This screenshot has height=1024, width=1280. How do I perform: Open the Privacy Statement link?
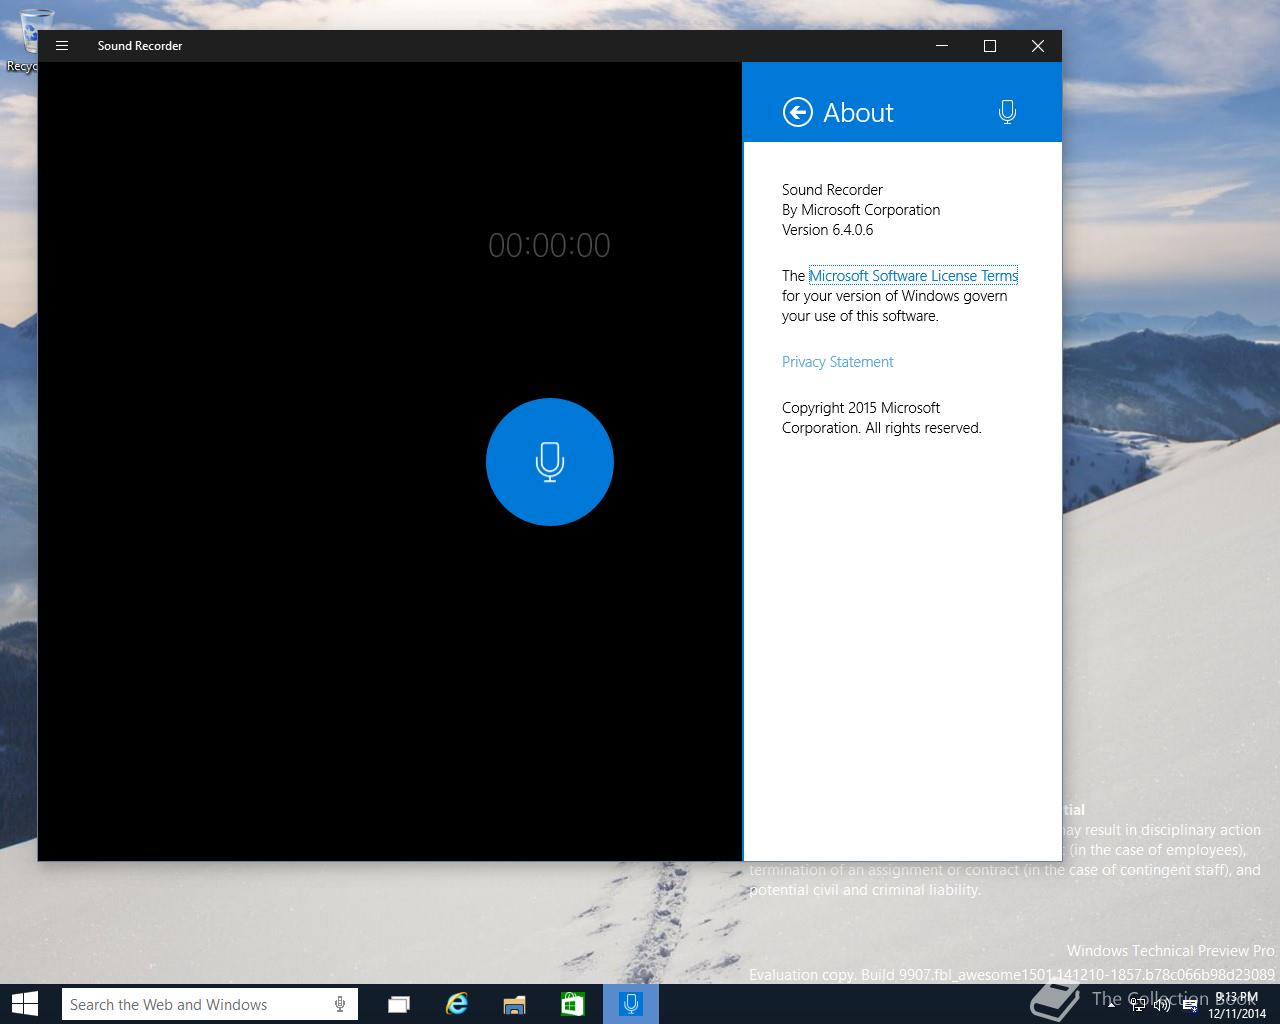point(838,362)
